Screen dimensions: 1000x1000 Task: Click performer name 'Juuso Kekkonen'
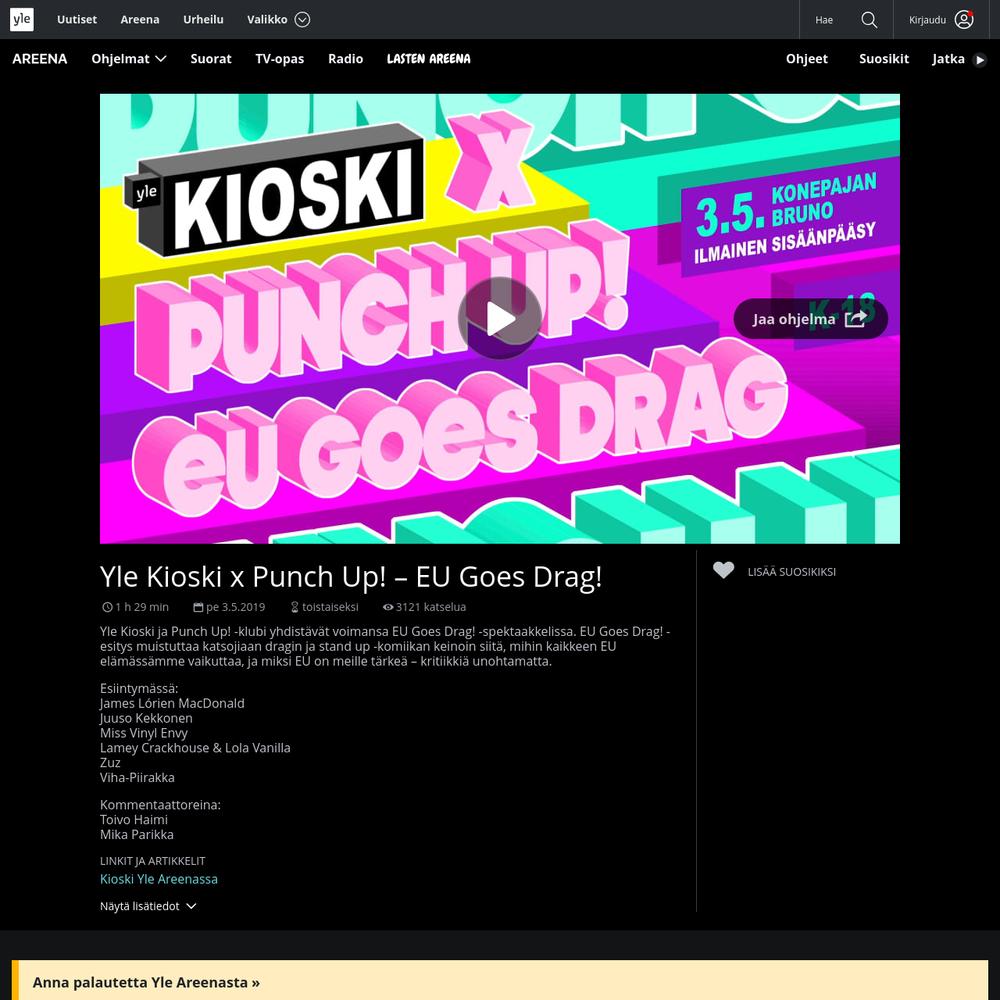click(146, 718)
